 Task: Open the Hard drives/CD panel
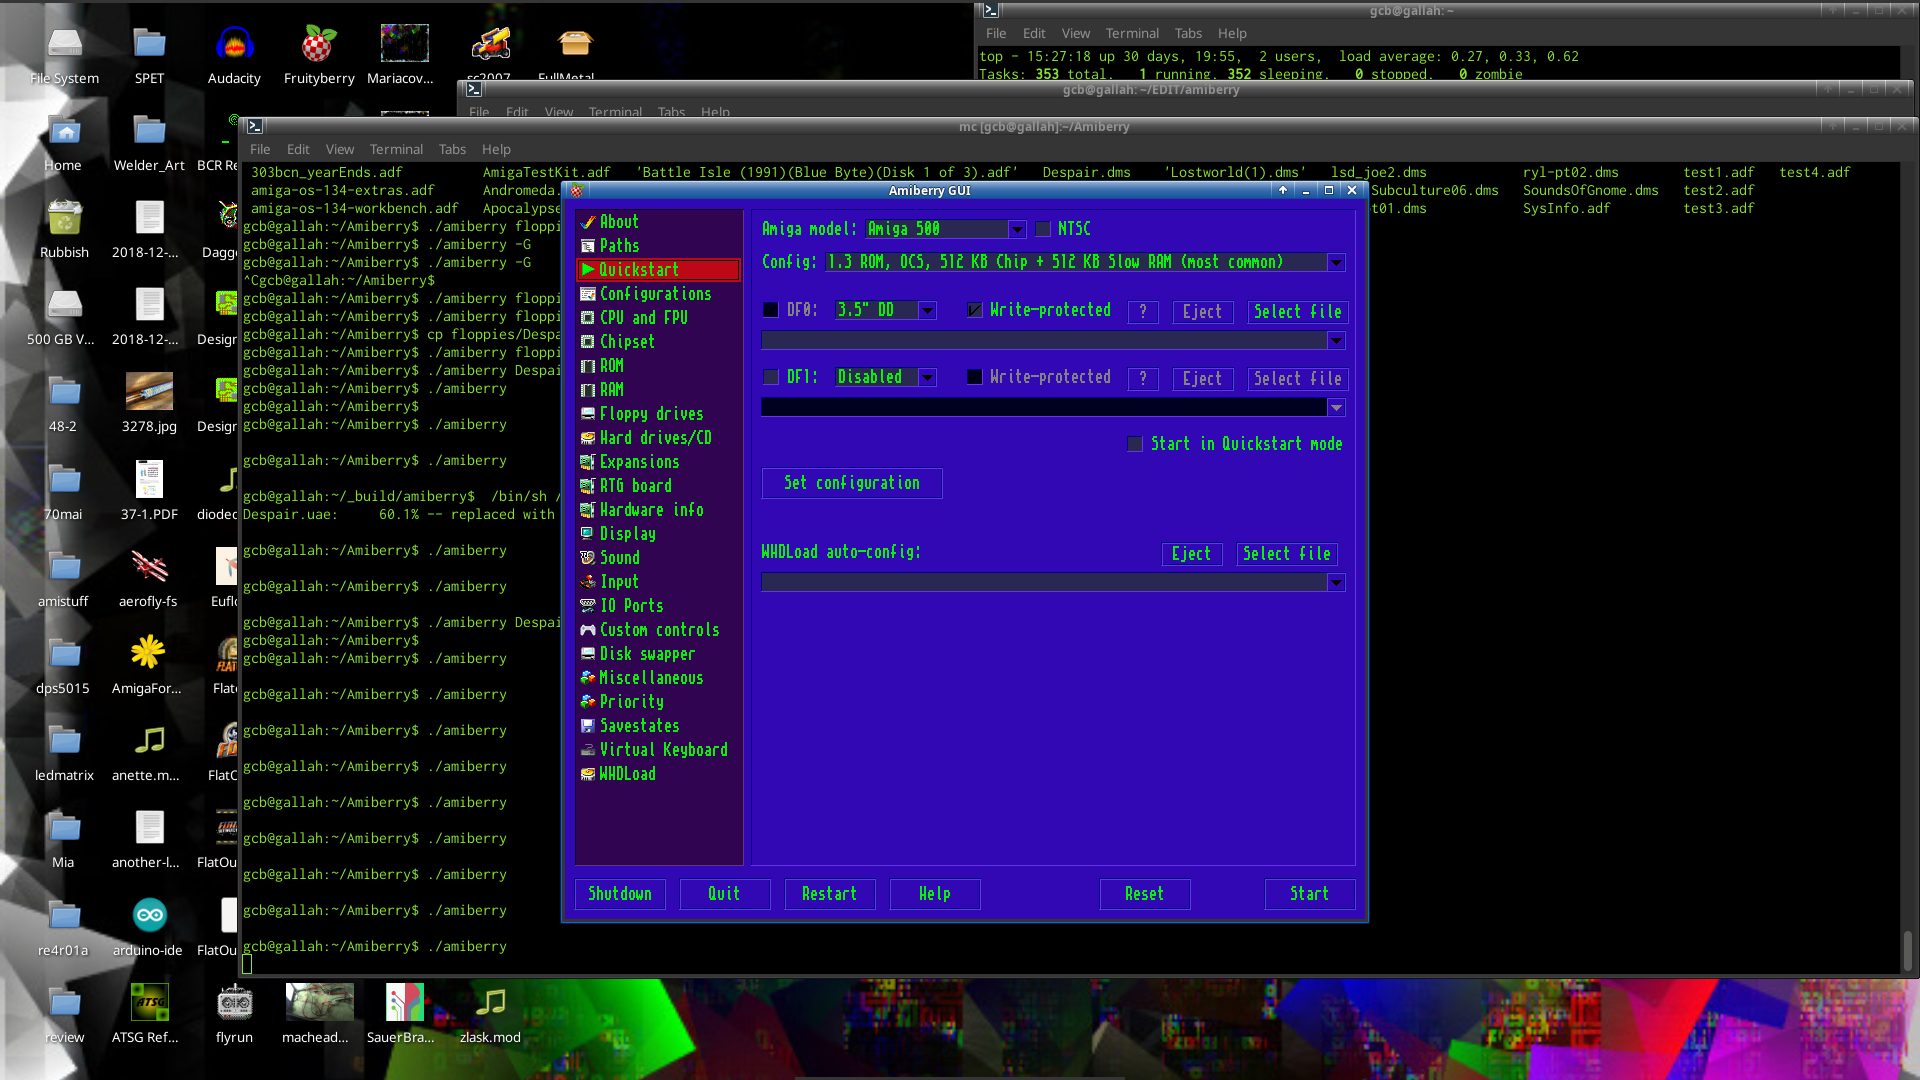[x=658, y=438]
